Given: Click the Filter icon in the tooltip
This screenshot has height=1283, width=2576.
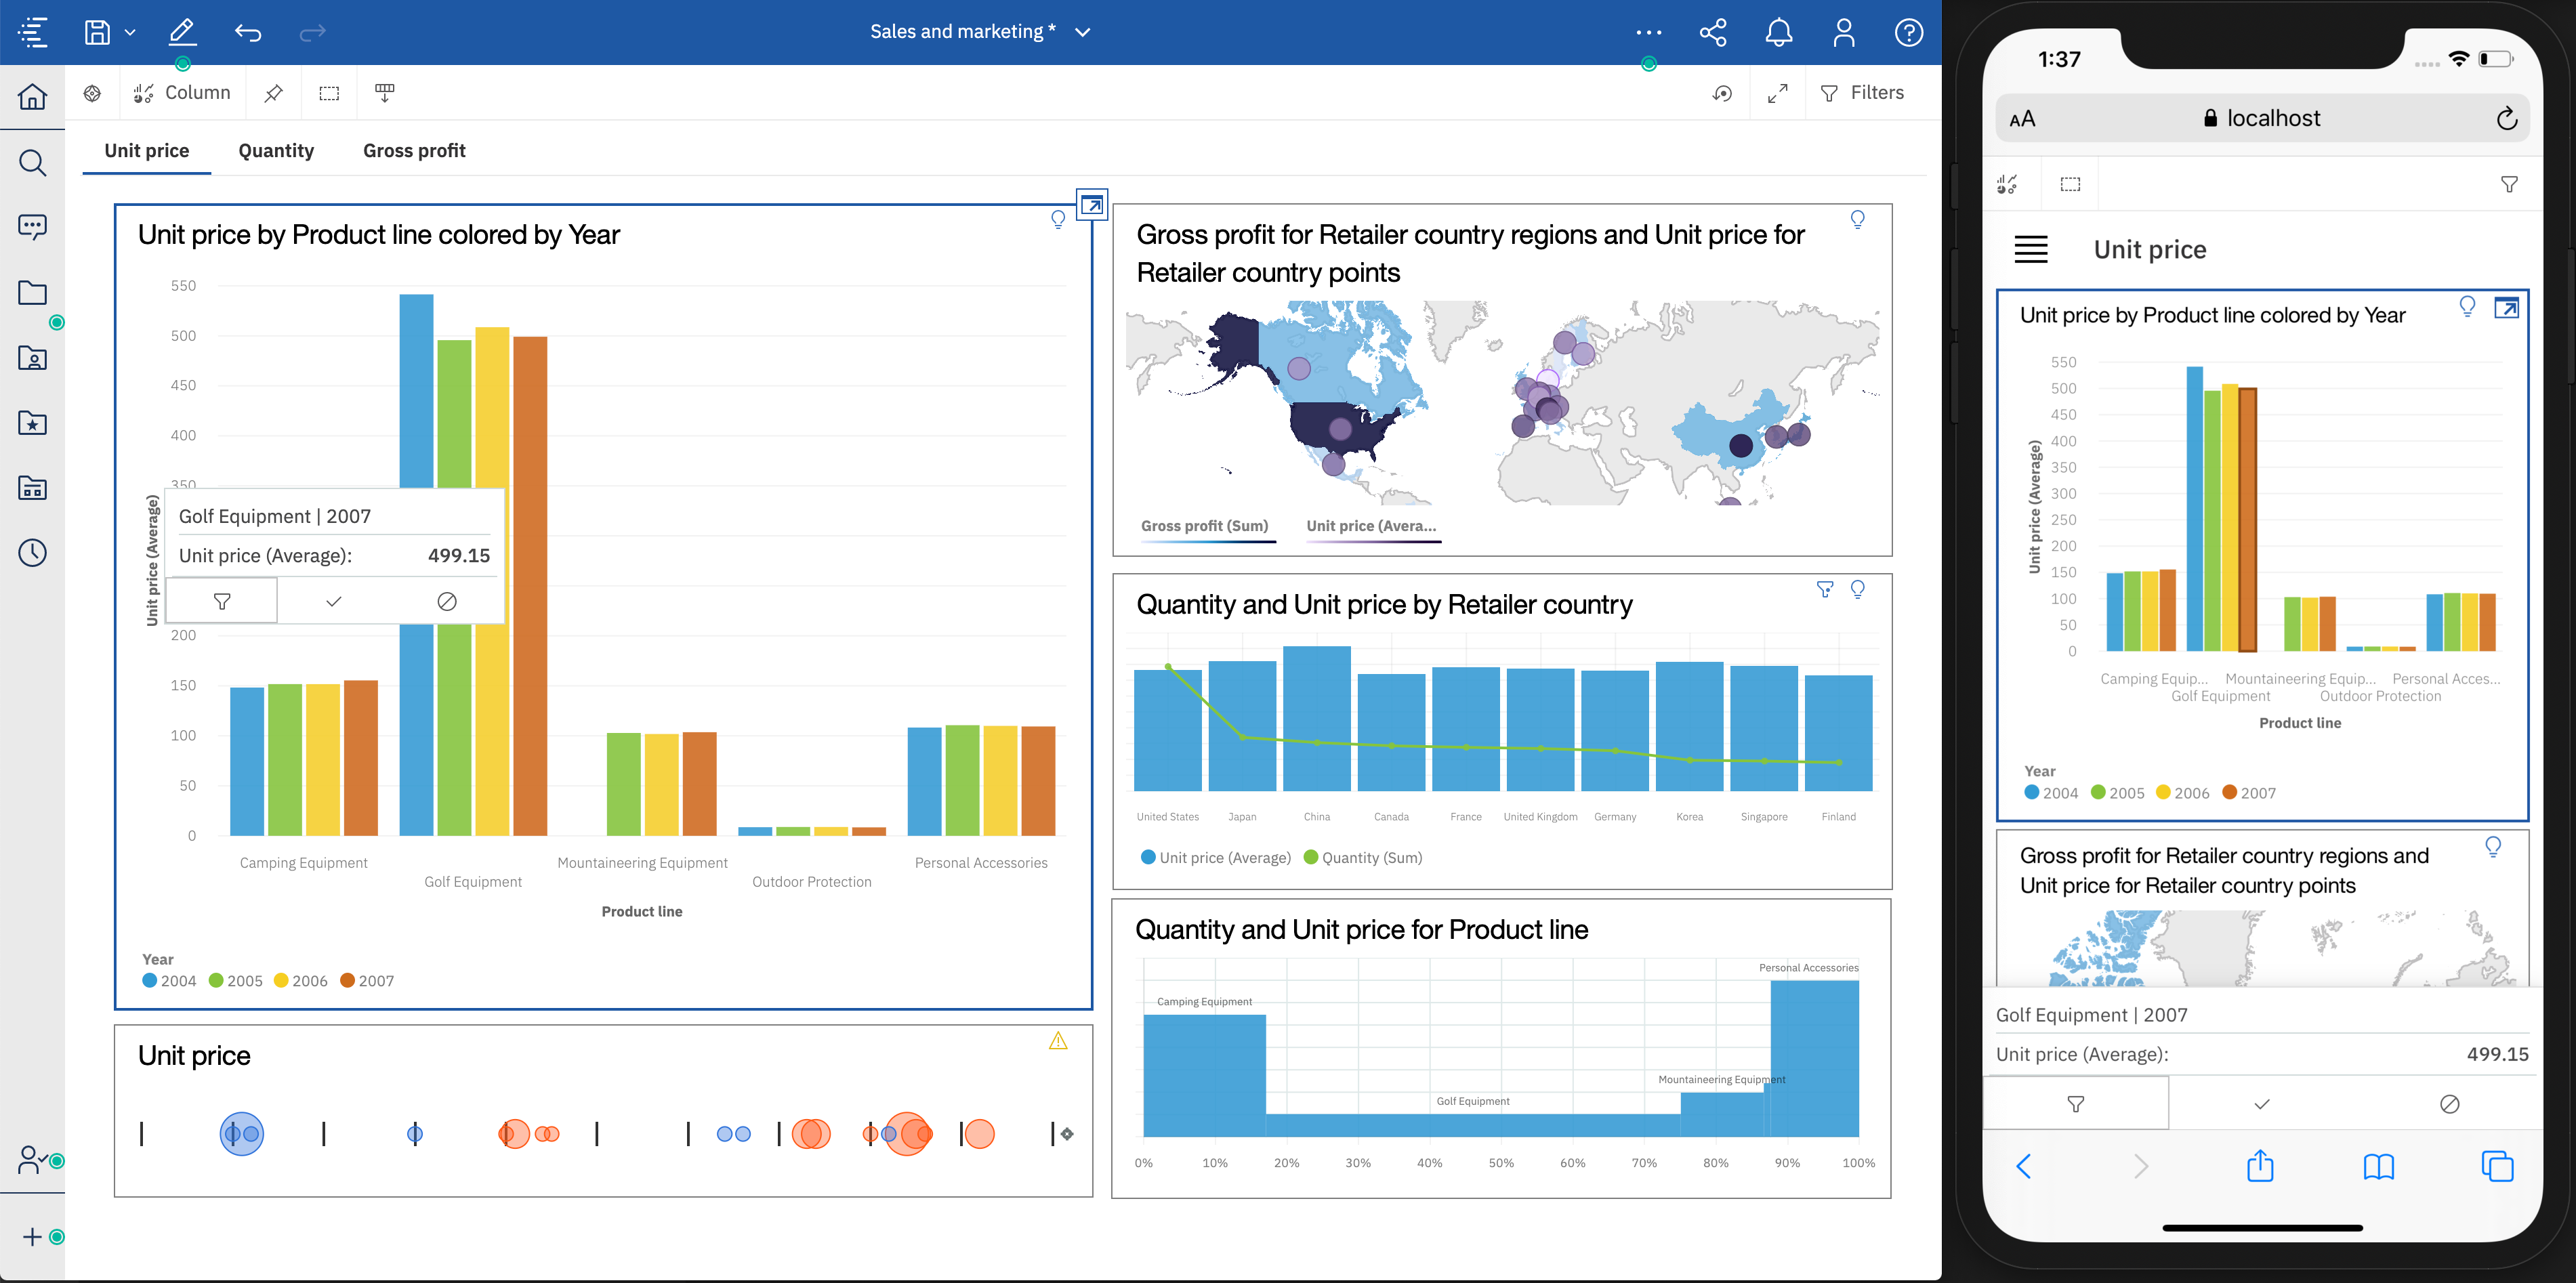Looking at the screenshot, I should 222,601.
